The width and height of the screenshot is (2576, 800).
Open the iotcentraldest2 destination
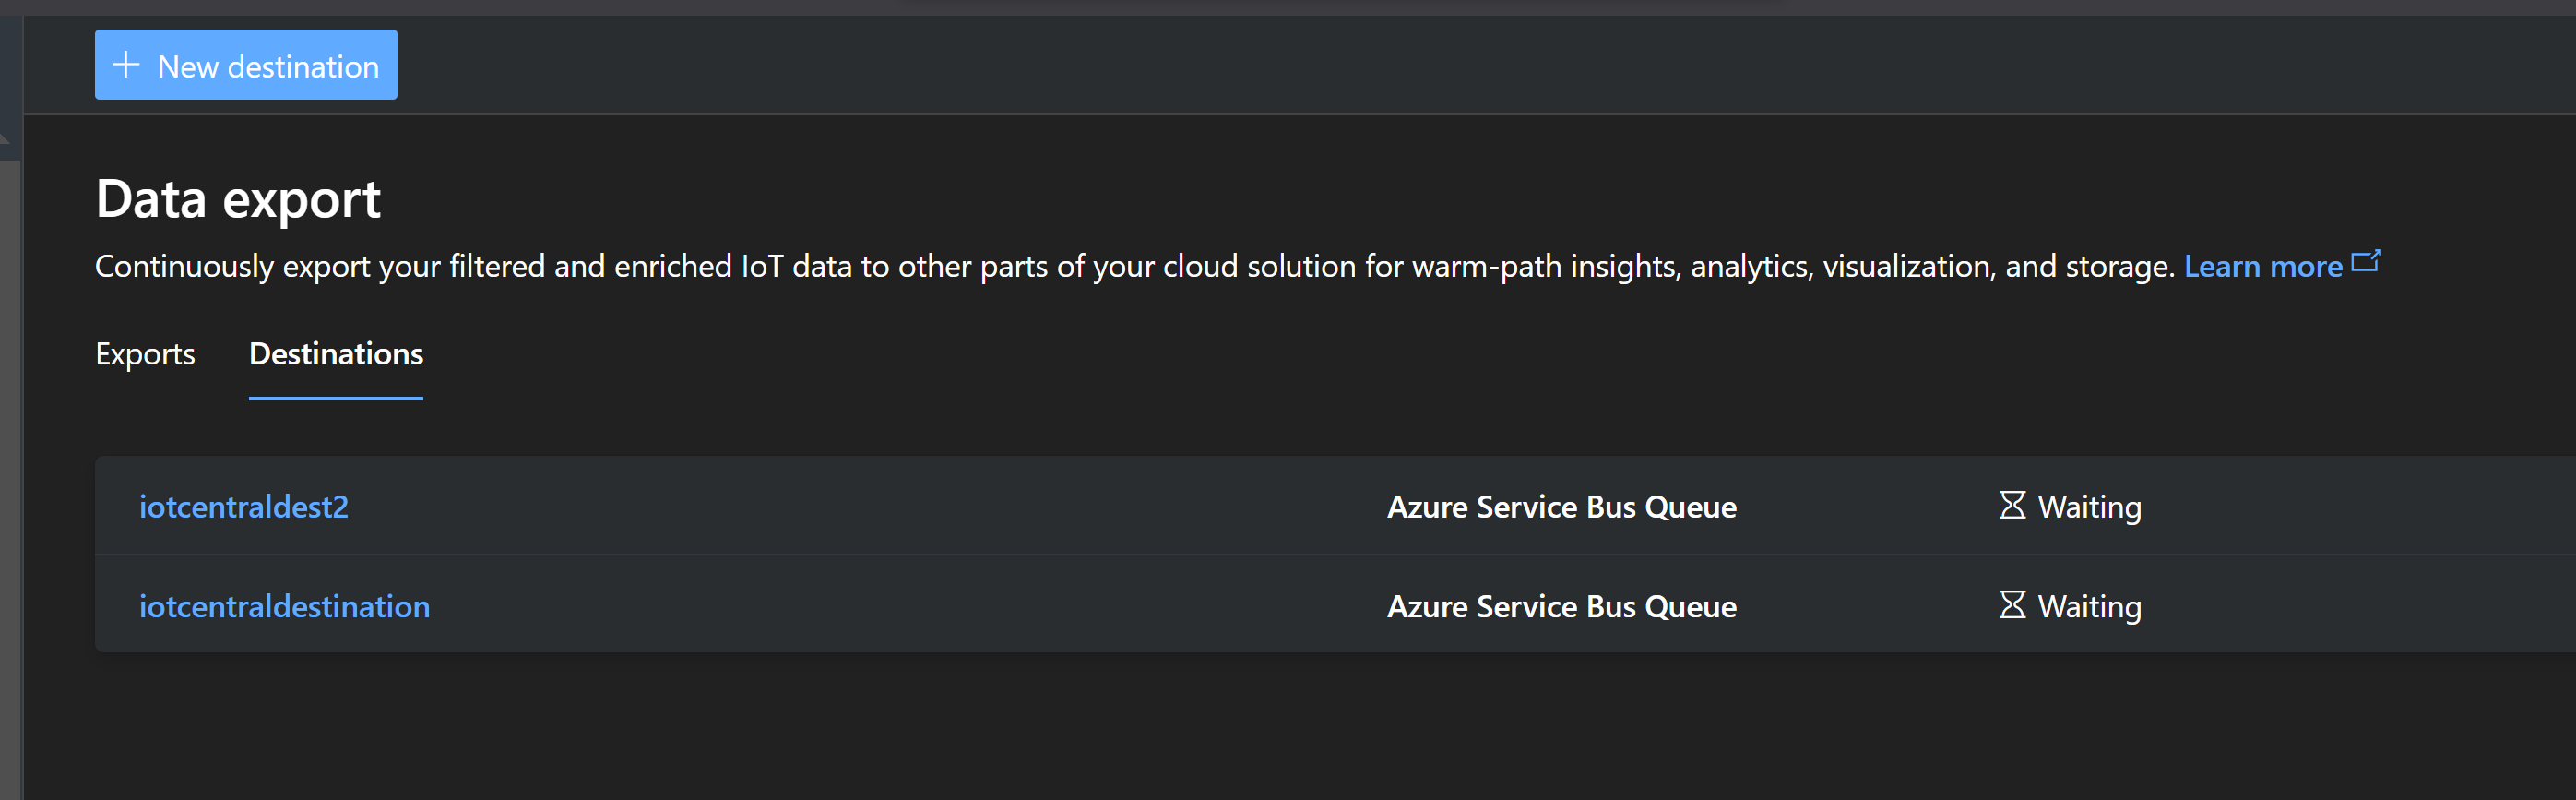click(x=243, y=507)
